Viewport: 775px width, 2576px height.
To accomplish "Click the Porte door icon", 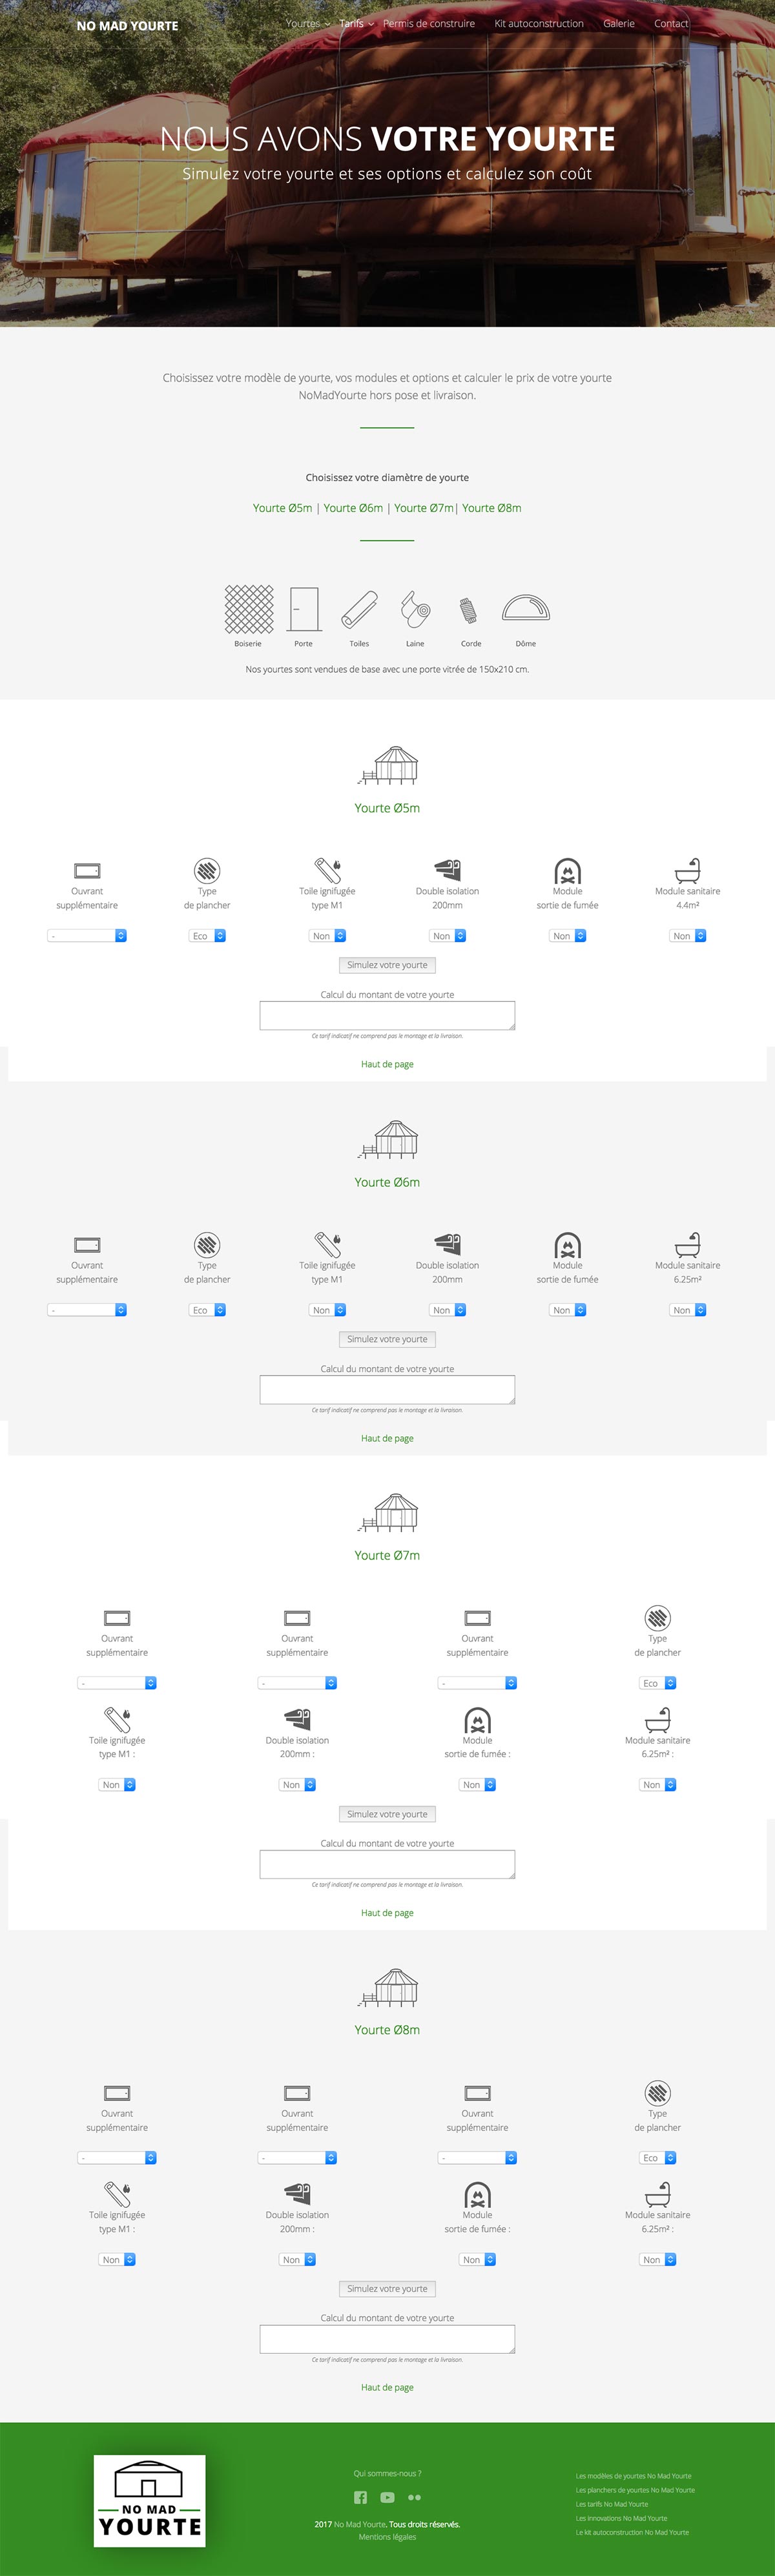I will point(304,609).
